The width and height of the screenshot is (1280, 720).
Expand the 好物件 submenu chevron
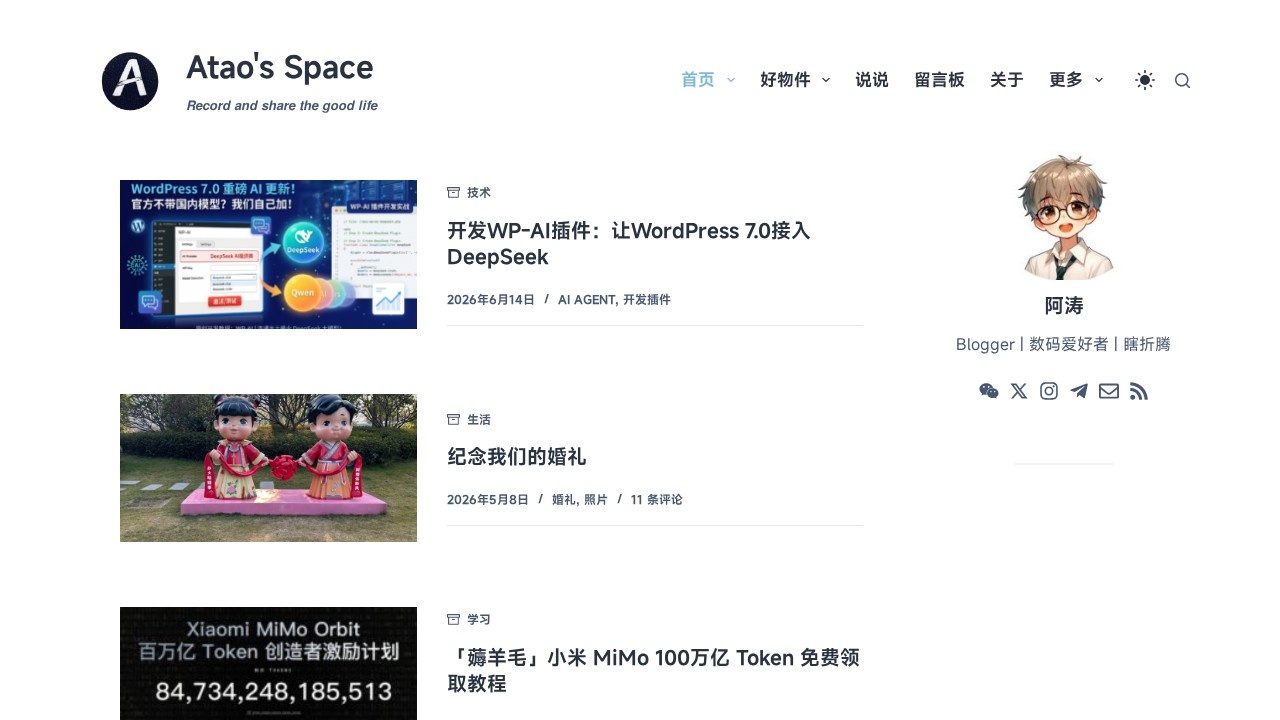coord(826,80)
